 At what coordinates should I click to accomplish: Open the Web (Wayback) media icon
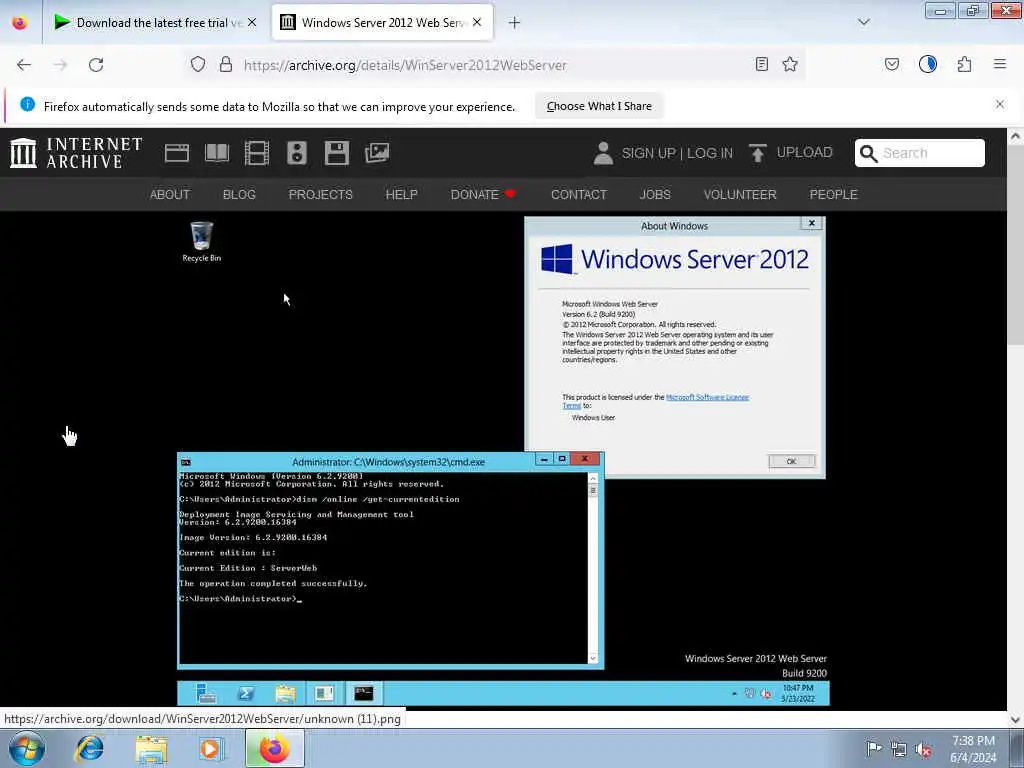coord(177,153)
